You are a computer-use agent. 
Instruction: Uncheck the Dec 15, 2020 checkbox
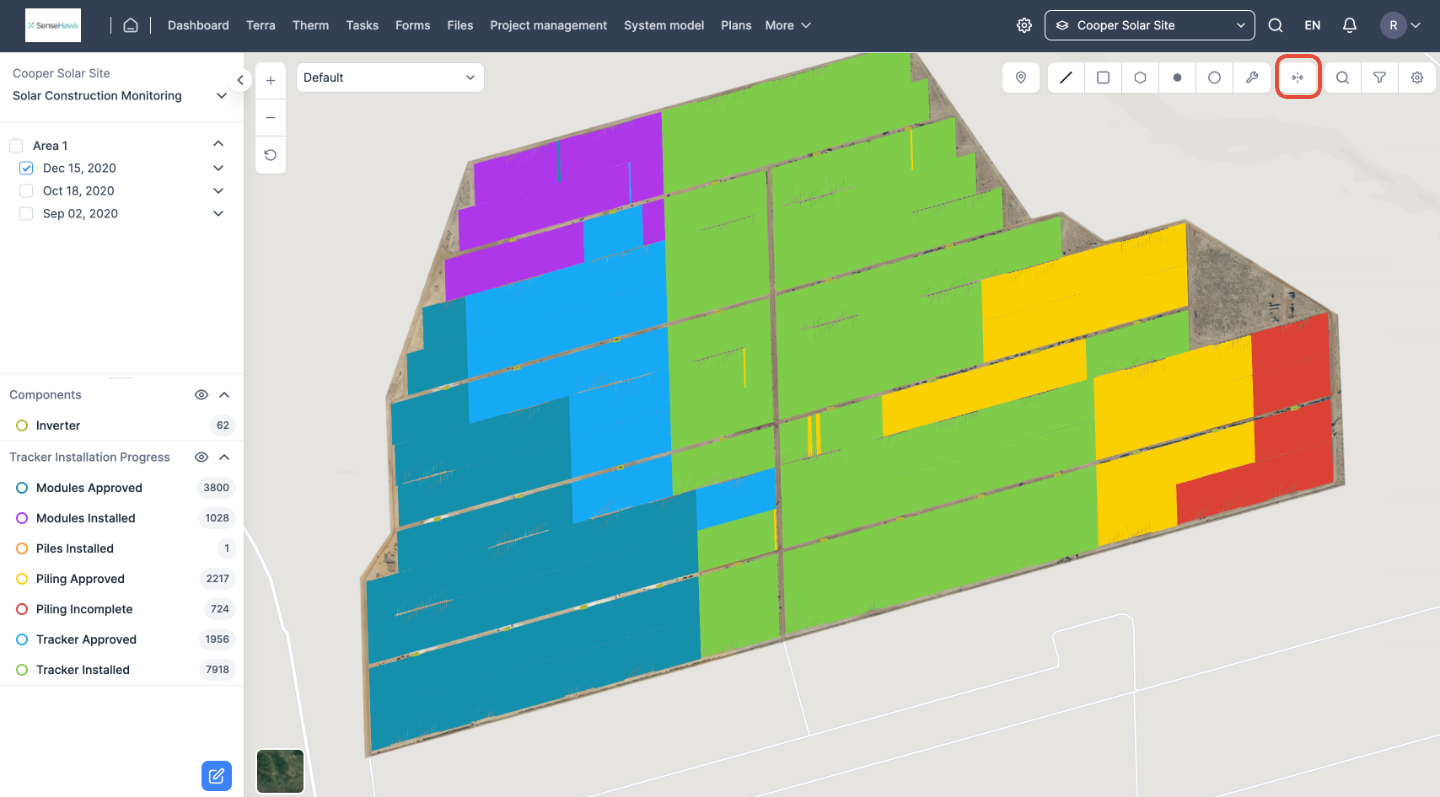click(x=26, y=168)
